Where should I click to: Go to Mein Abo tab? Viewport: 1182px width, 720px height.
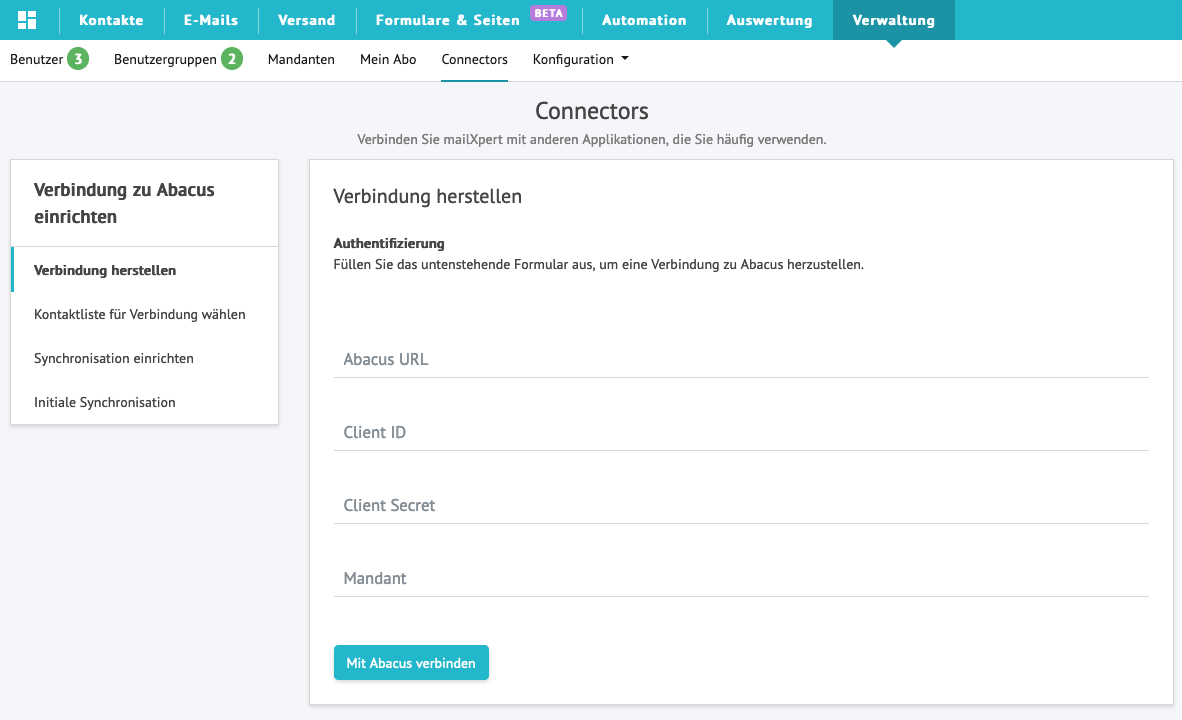click(388, 60)
